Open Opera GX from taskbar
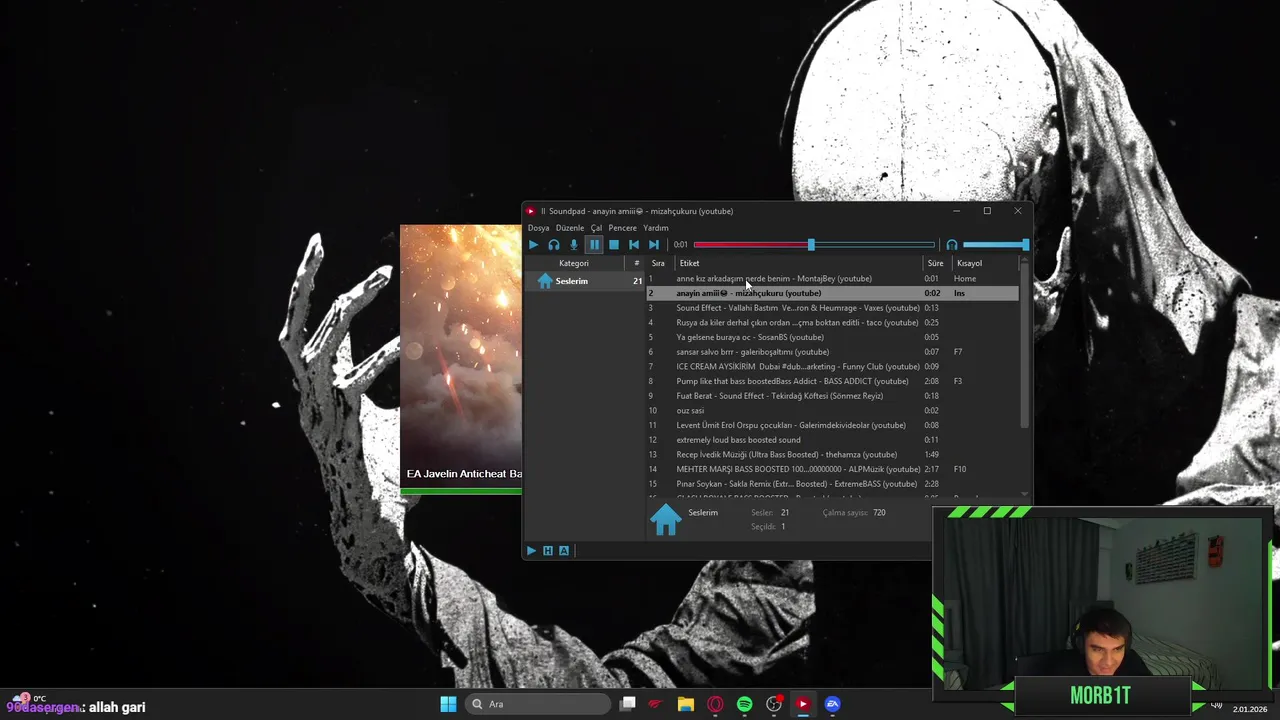Viewport: 1280px width, 720px height. [x=715, y=704]
